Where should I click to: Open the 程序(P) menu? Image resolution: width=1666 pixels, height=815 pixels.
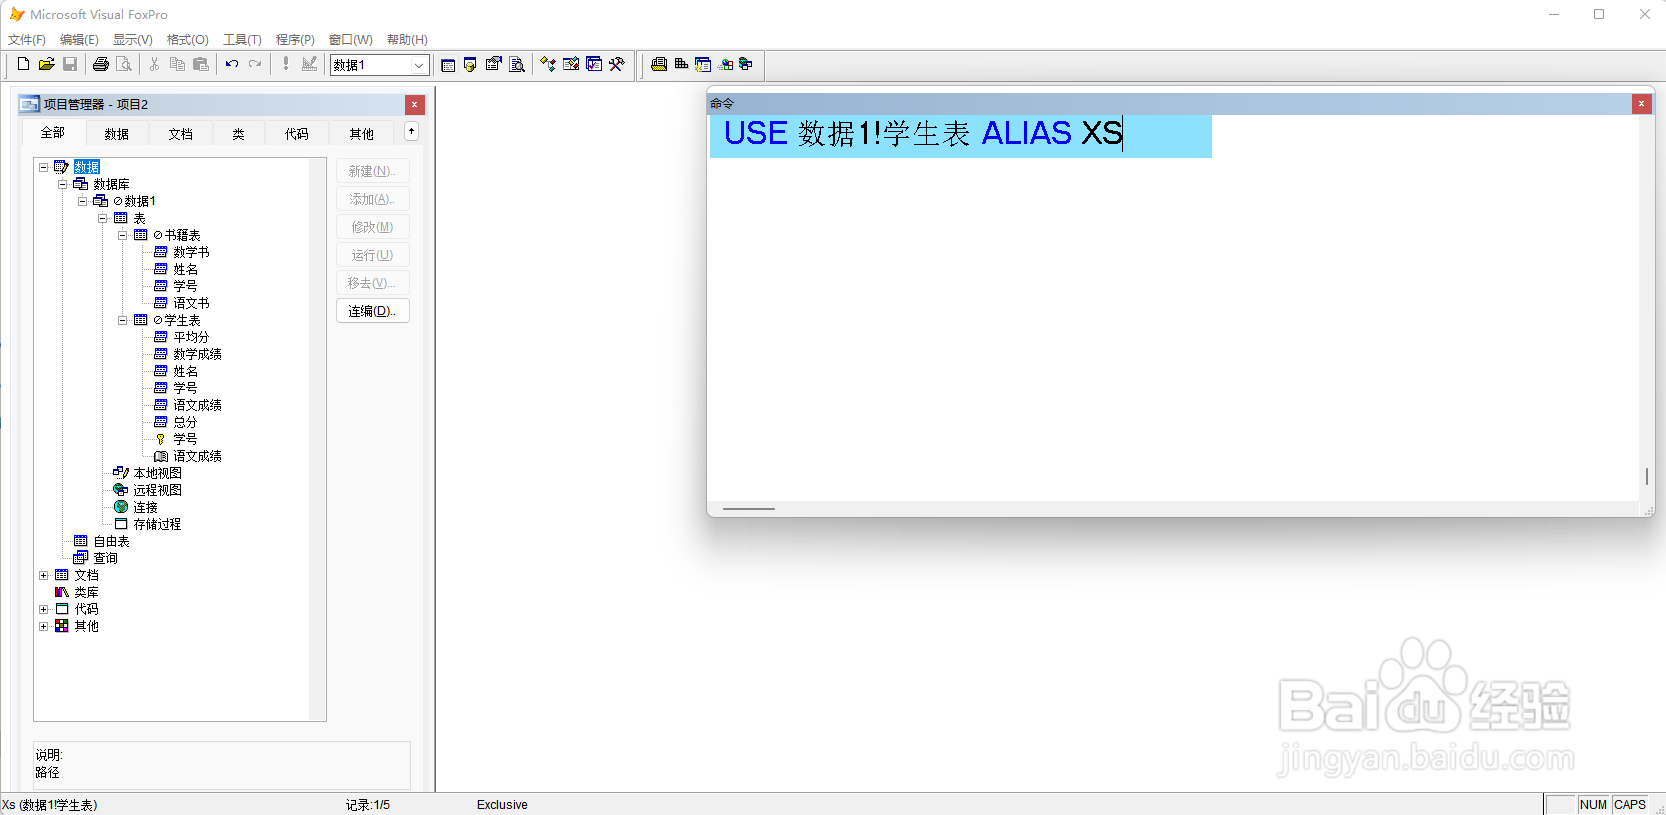pos(295,40)
